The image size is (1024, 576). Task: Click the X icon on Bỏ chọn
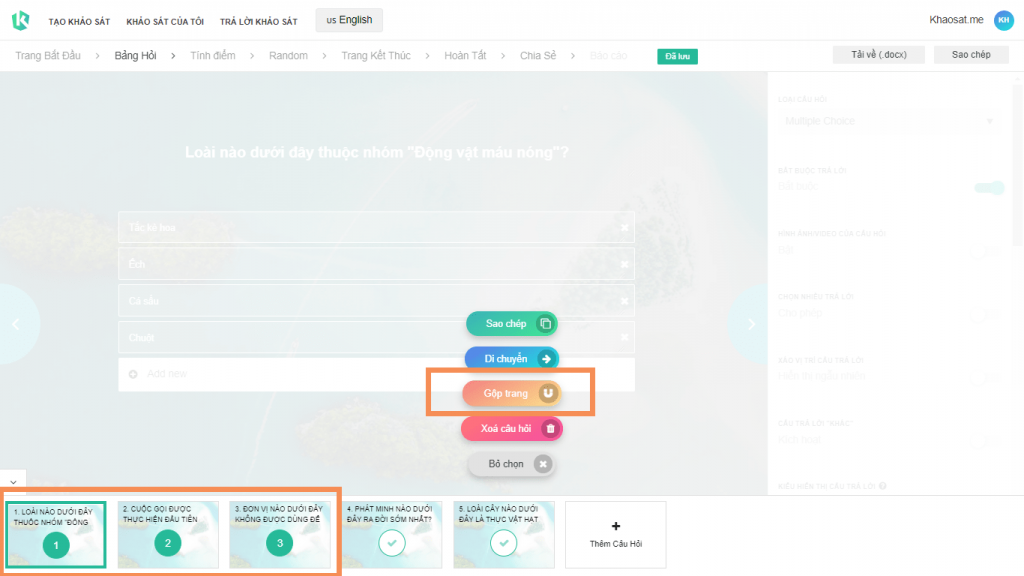(x=543, y=464)
